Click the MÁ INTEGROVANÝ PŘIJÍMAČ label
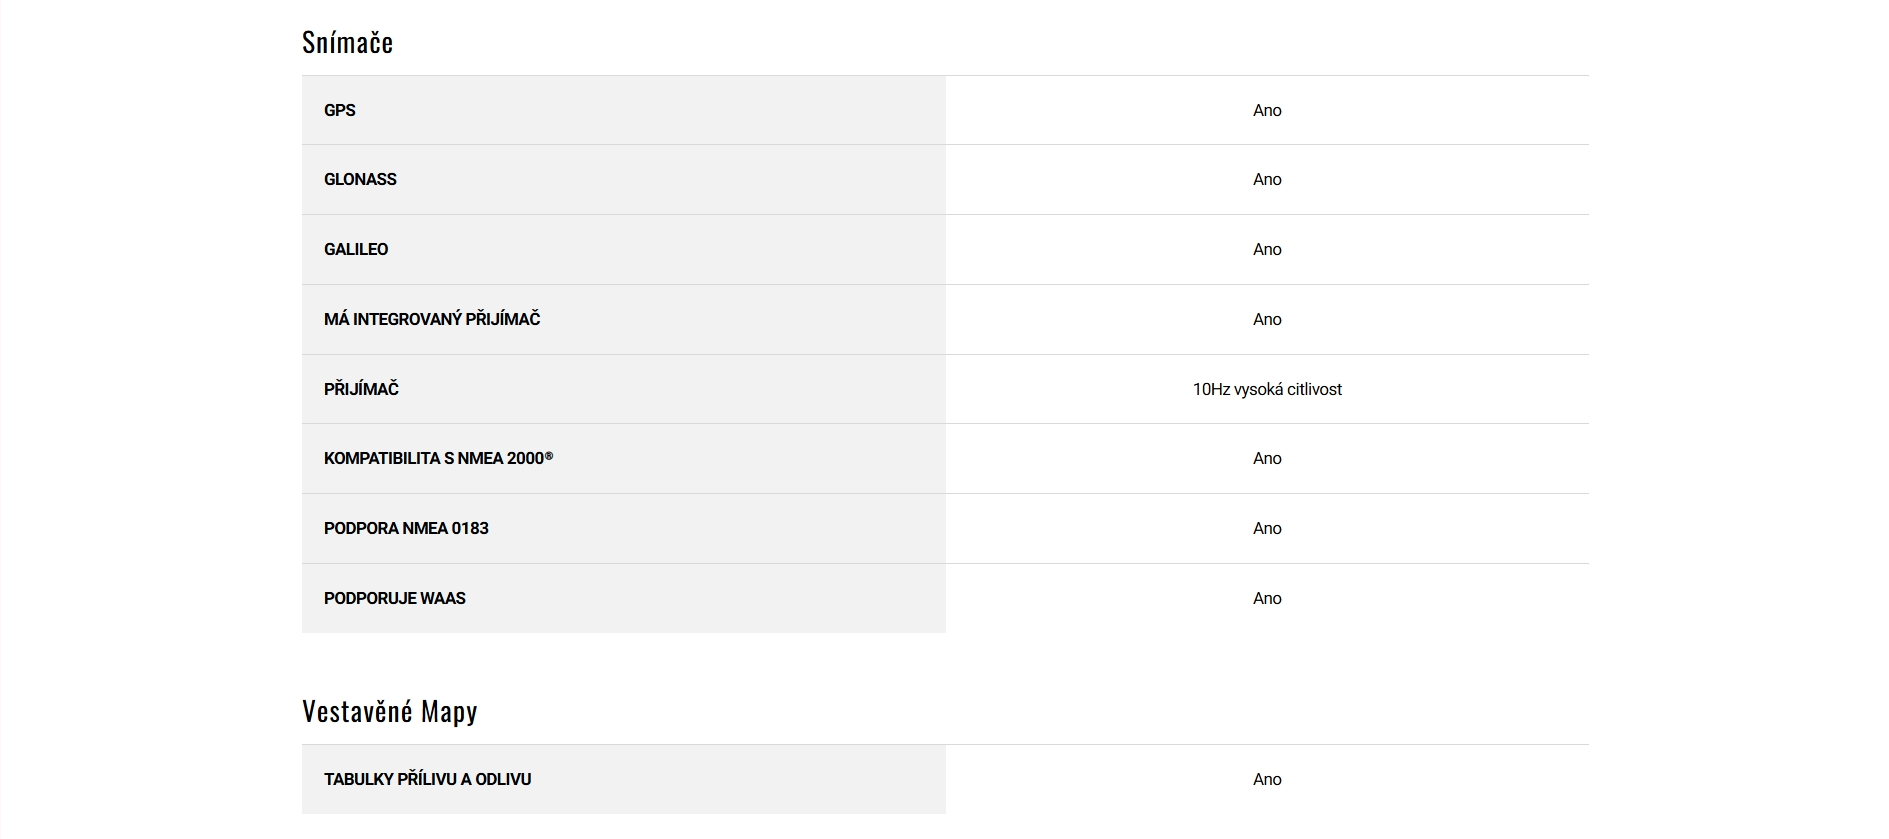This screenshot has width=1889, height=839. tap(432, 319)
